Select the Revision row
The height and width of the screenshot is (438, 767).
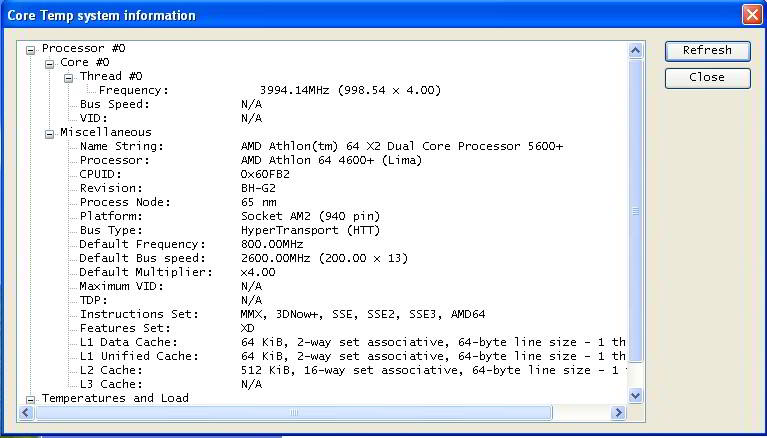point(178,188)
